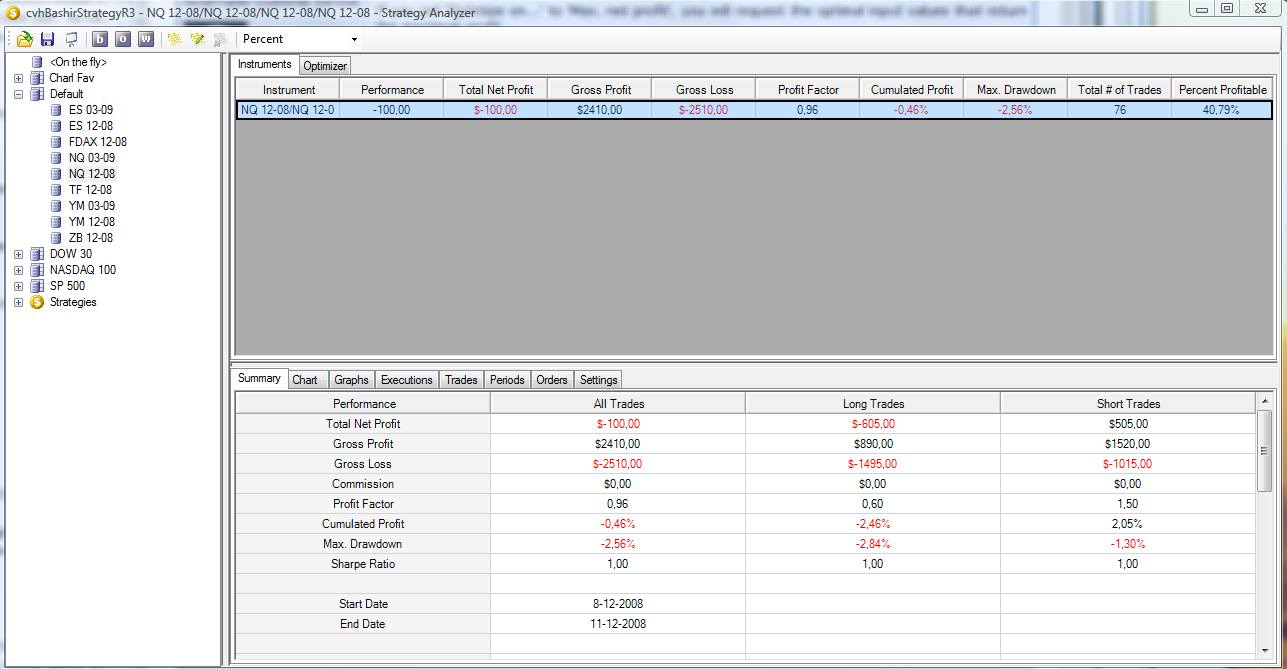Image resolution: width=1287 pixels, height=669 pixels.
Task: Open the Trades tab
Action: tap(461, 380)
